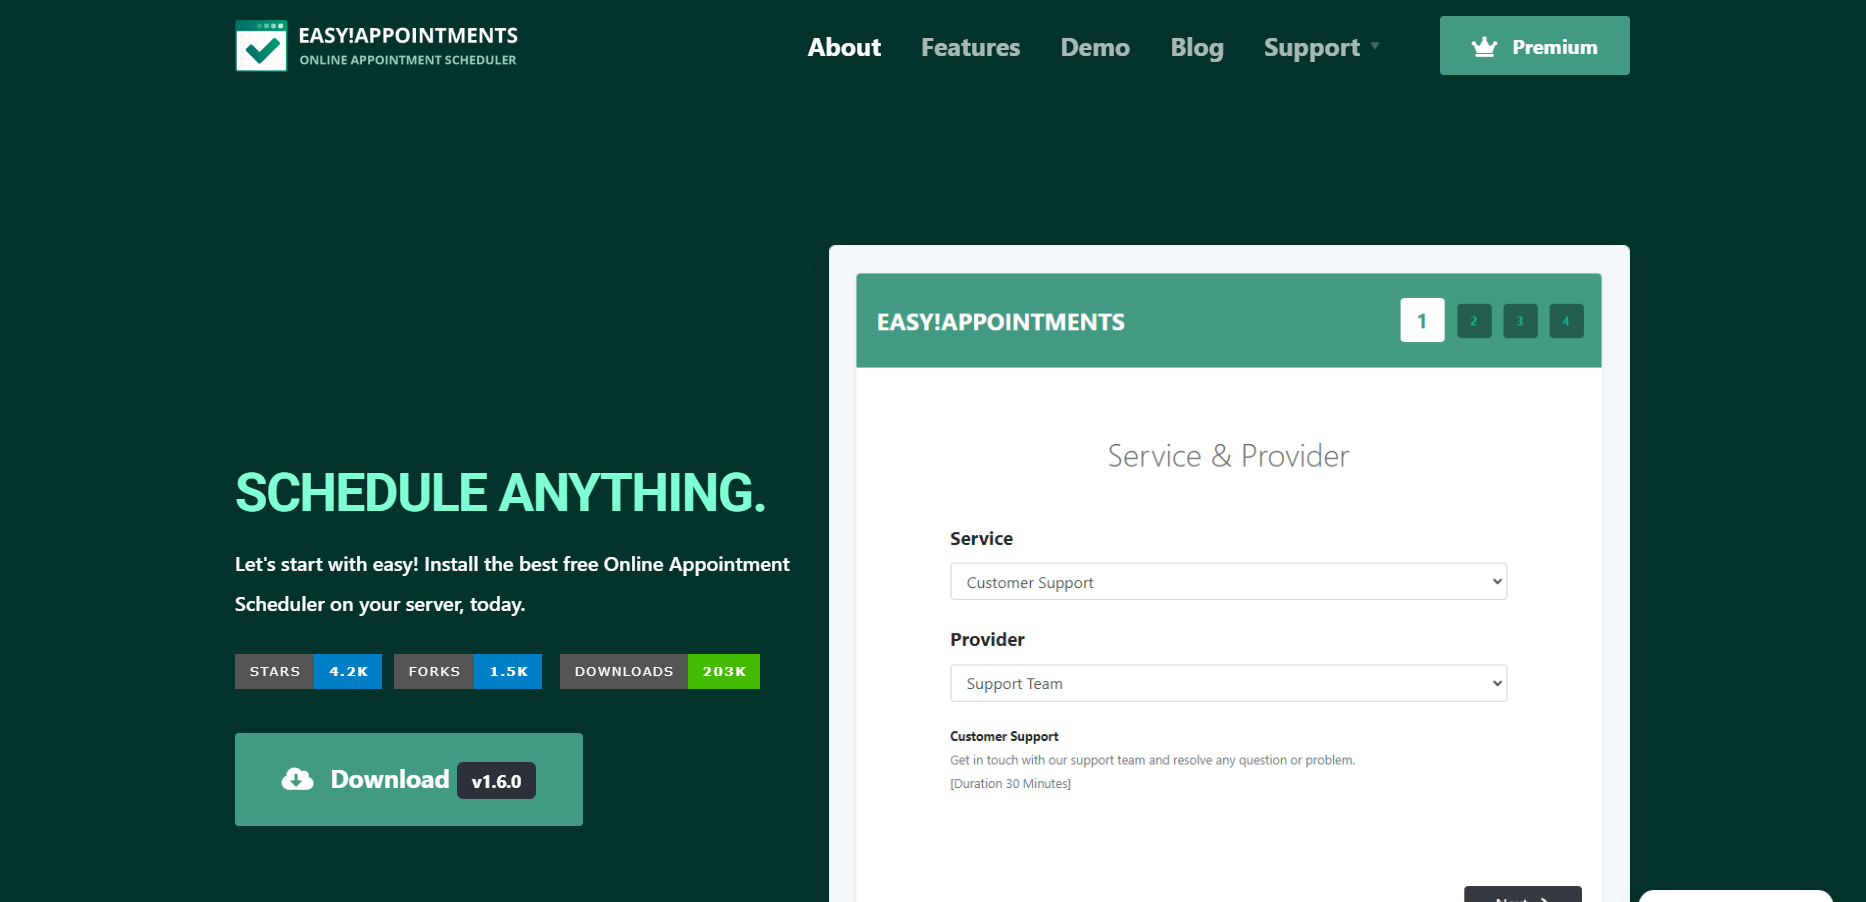The width and height of the screenshot is (1866, 902).
Task: Click the v1.6.0 version badge
Action: click(496, 781)
